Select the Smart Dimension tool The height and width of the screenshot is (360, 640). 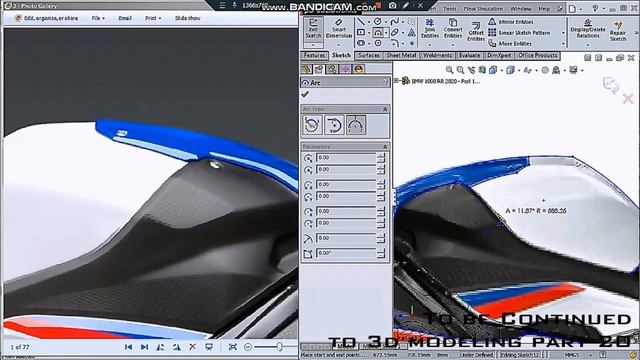pyautogui.click(x=339, y=29)
